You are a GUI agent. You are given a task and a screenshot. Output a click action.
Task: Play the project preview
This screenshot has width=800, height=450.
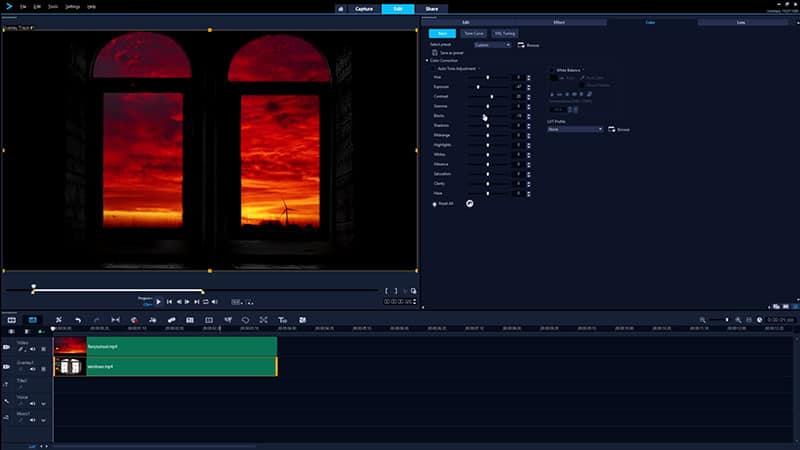(158, 302)
